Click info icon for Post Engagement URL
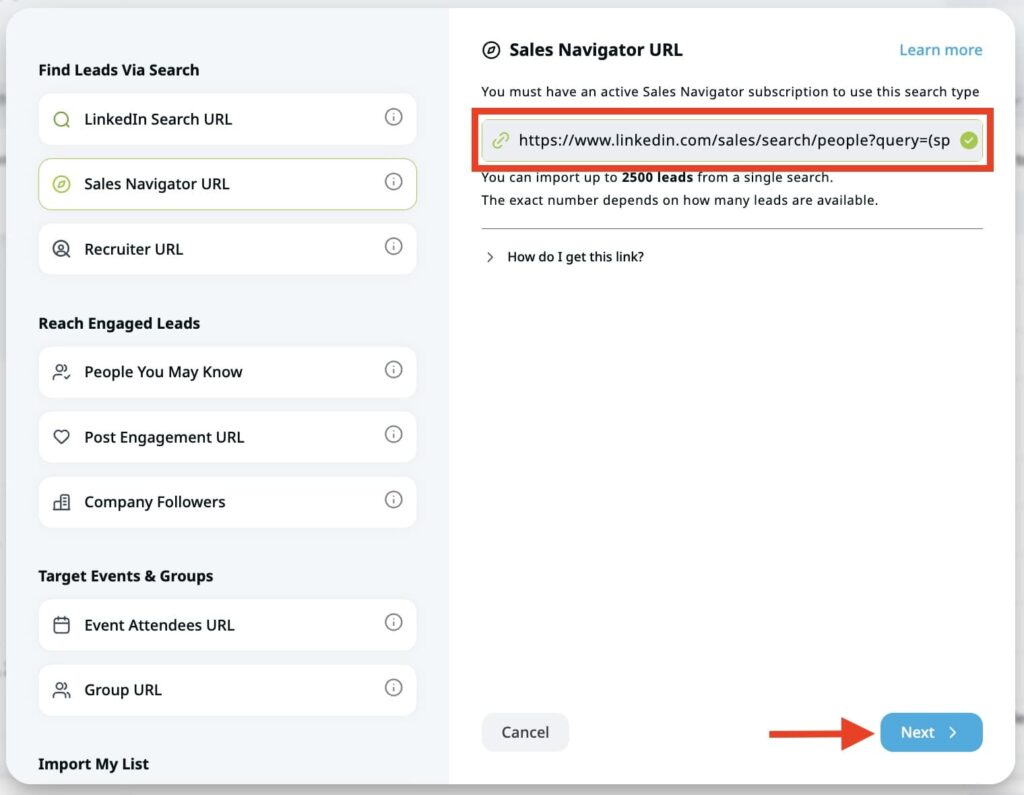1024x795 pixels. (x=393, y=434)
